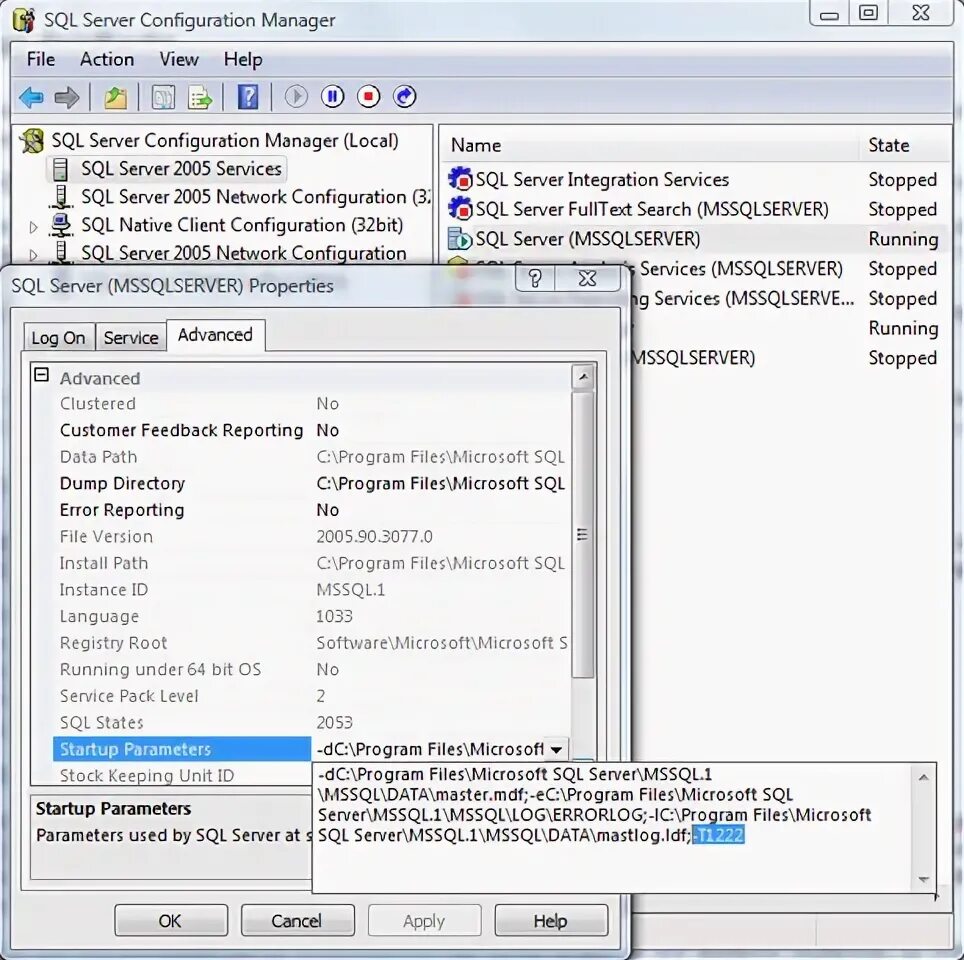
Task: Click the Export List toolbar icon
Action: point(200,97)
